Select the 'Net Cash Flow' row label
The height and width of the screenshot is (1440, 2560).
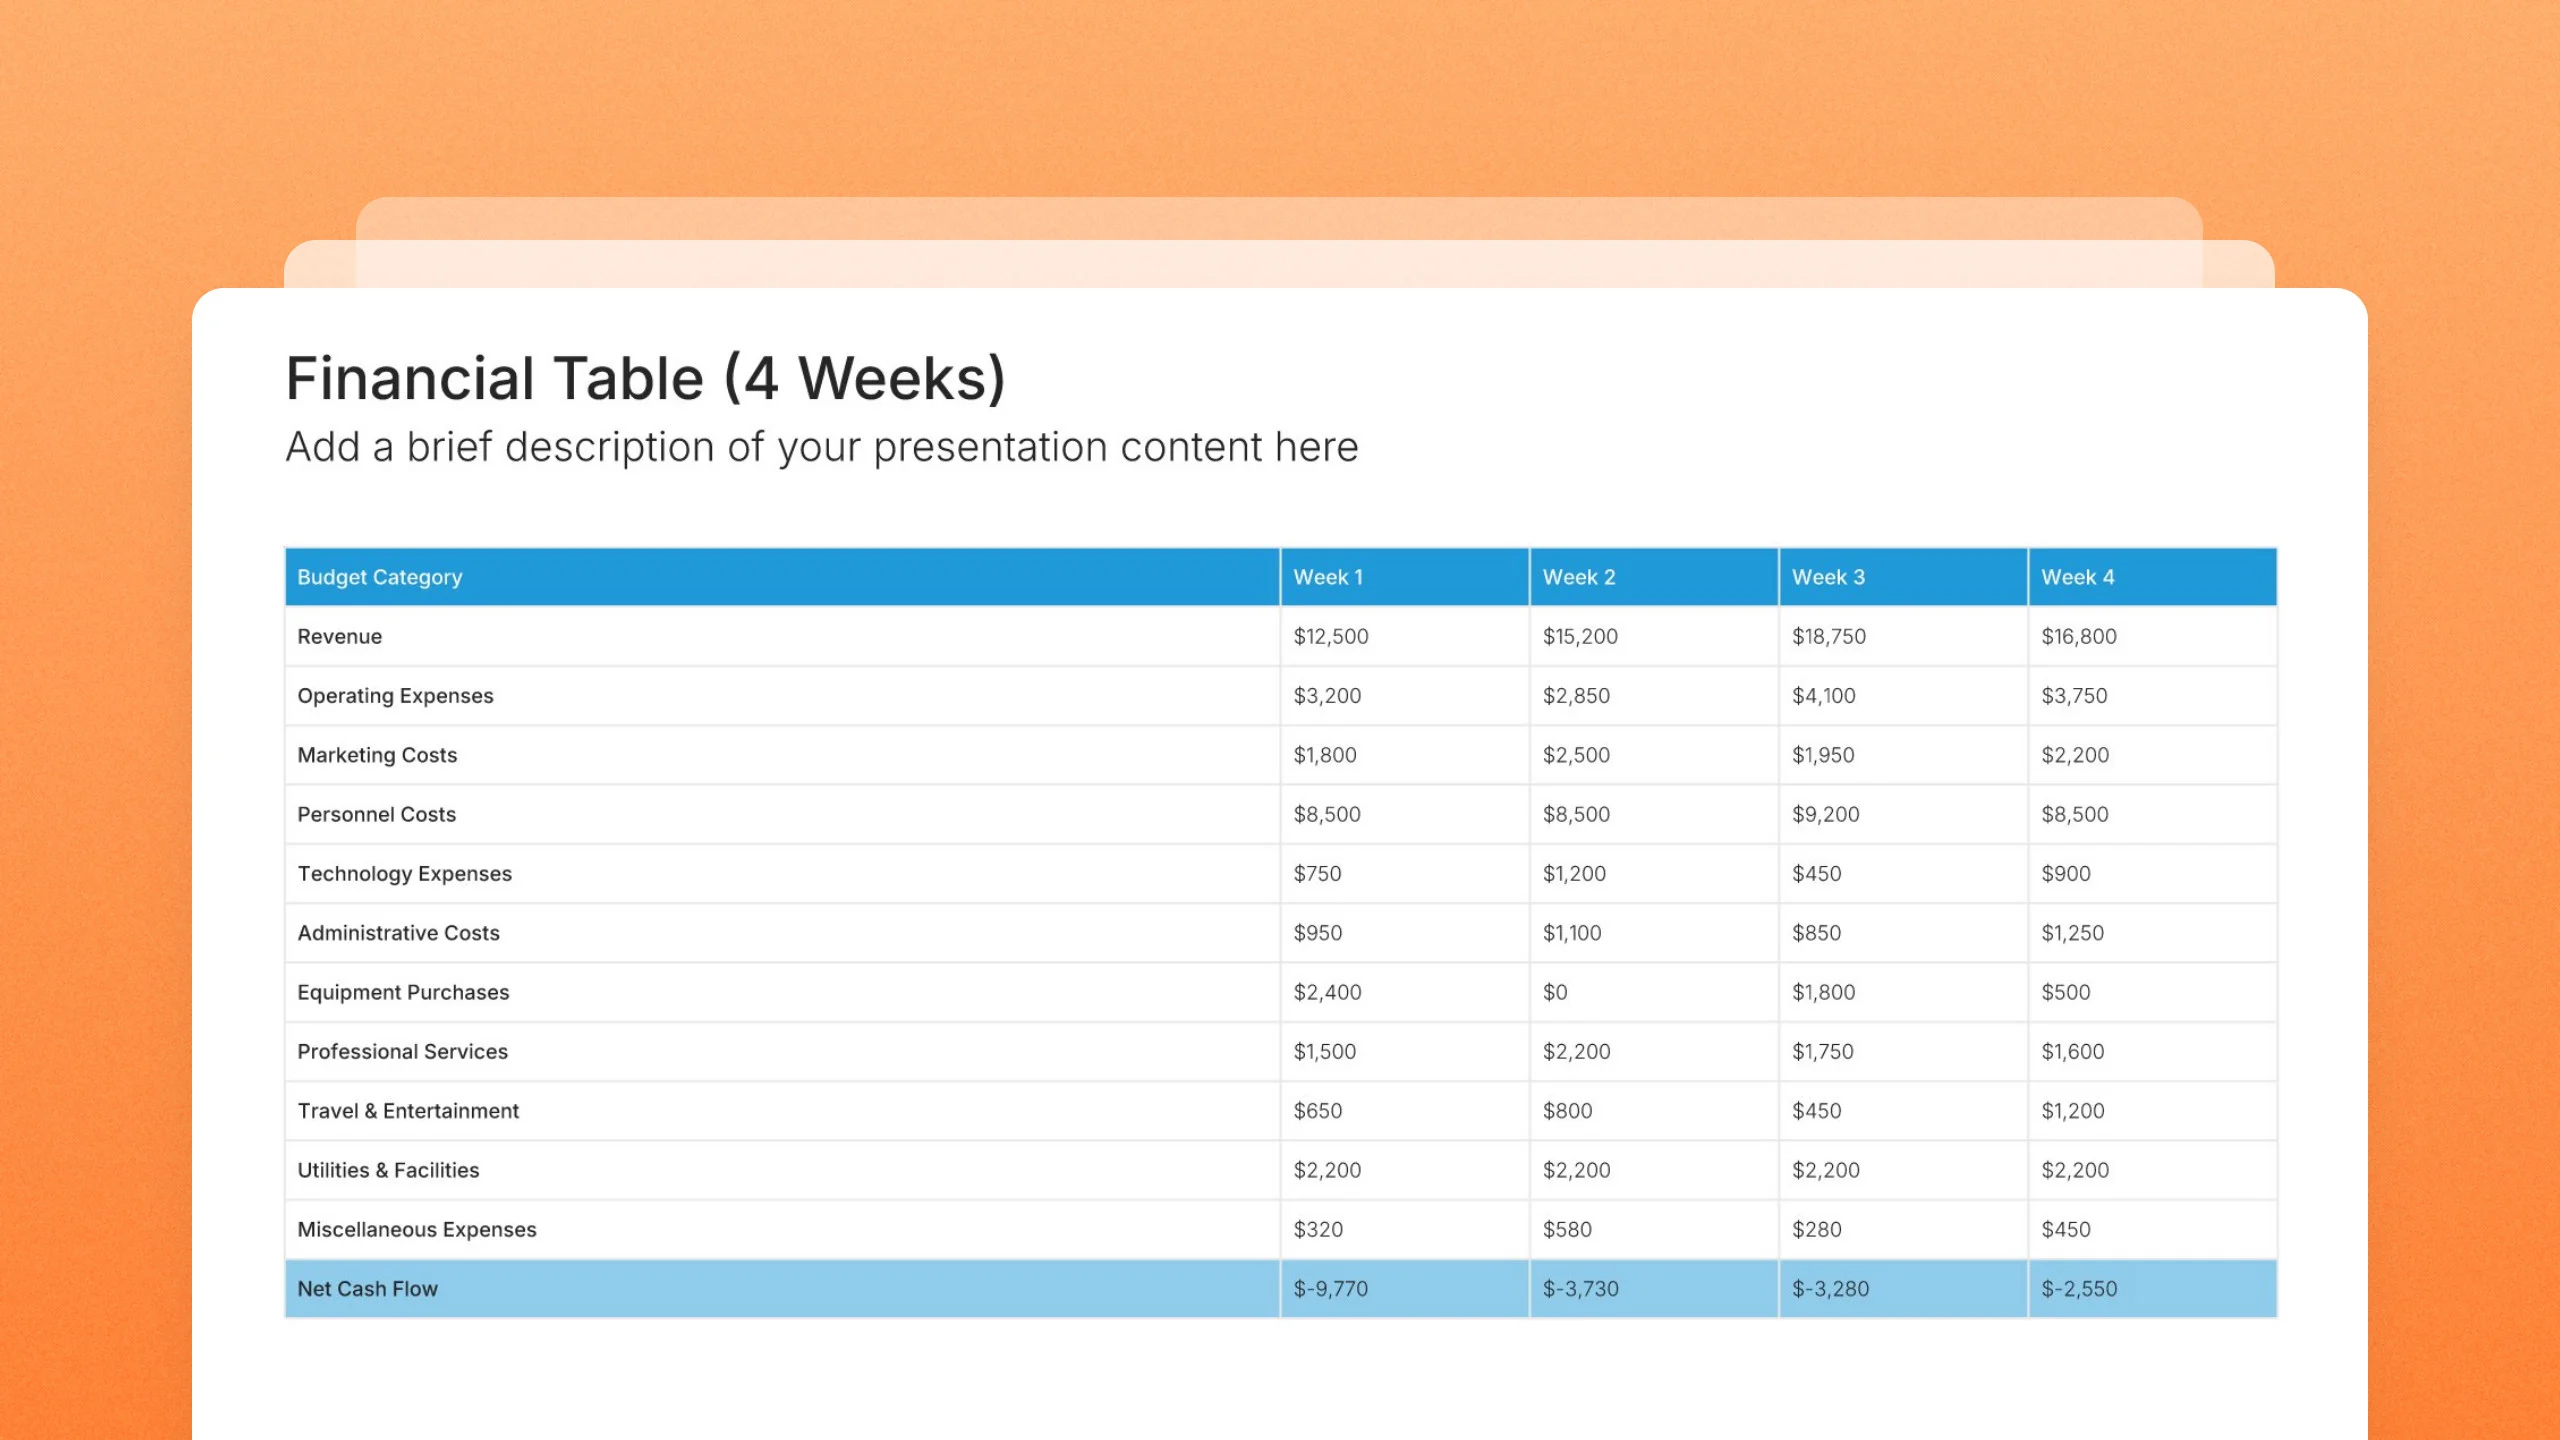[x=367, y=1289]
